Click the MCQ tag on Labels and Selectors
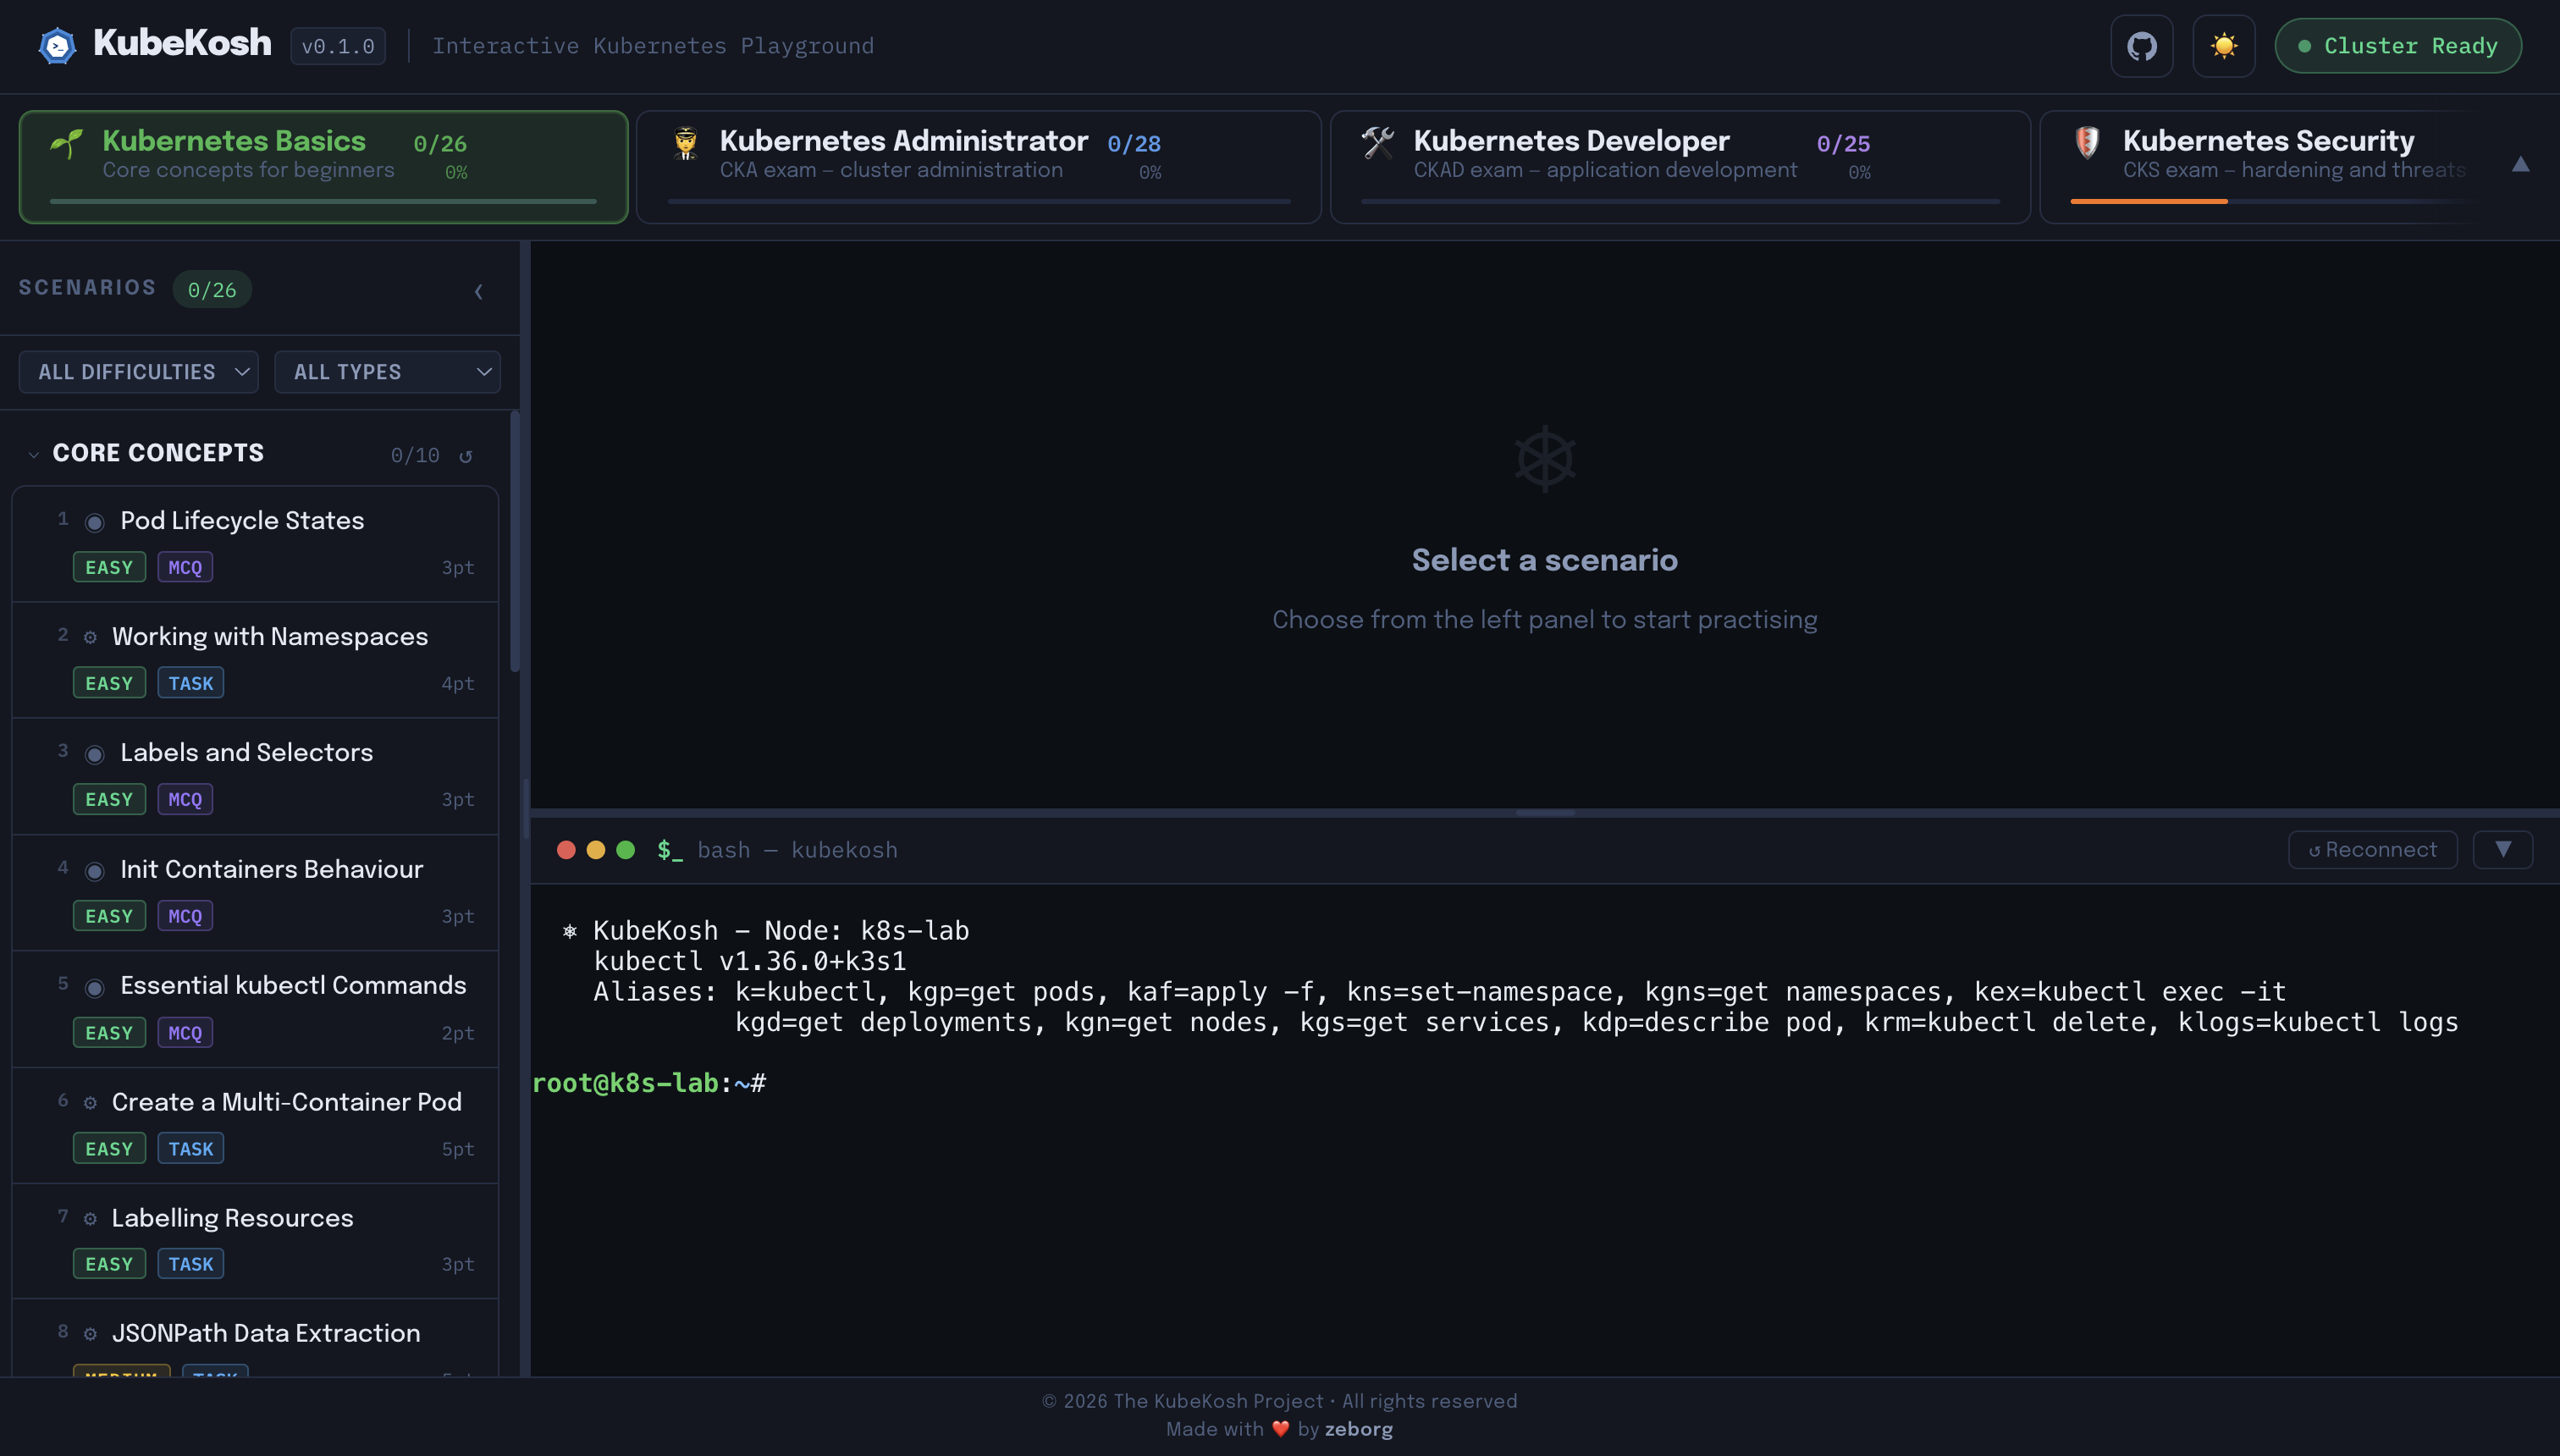Screen dimensions: 2560x1456 [x=185, y=799]
